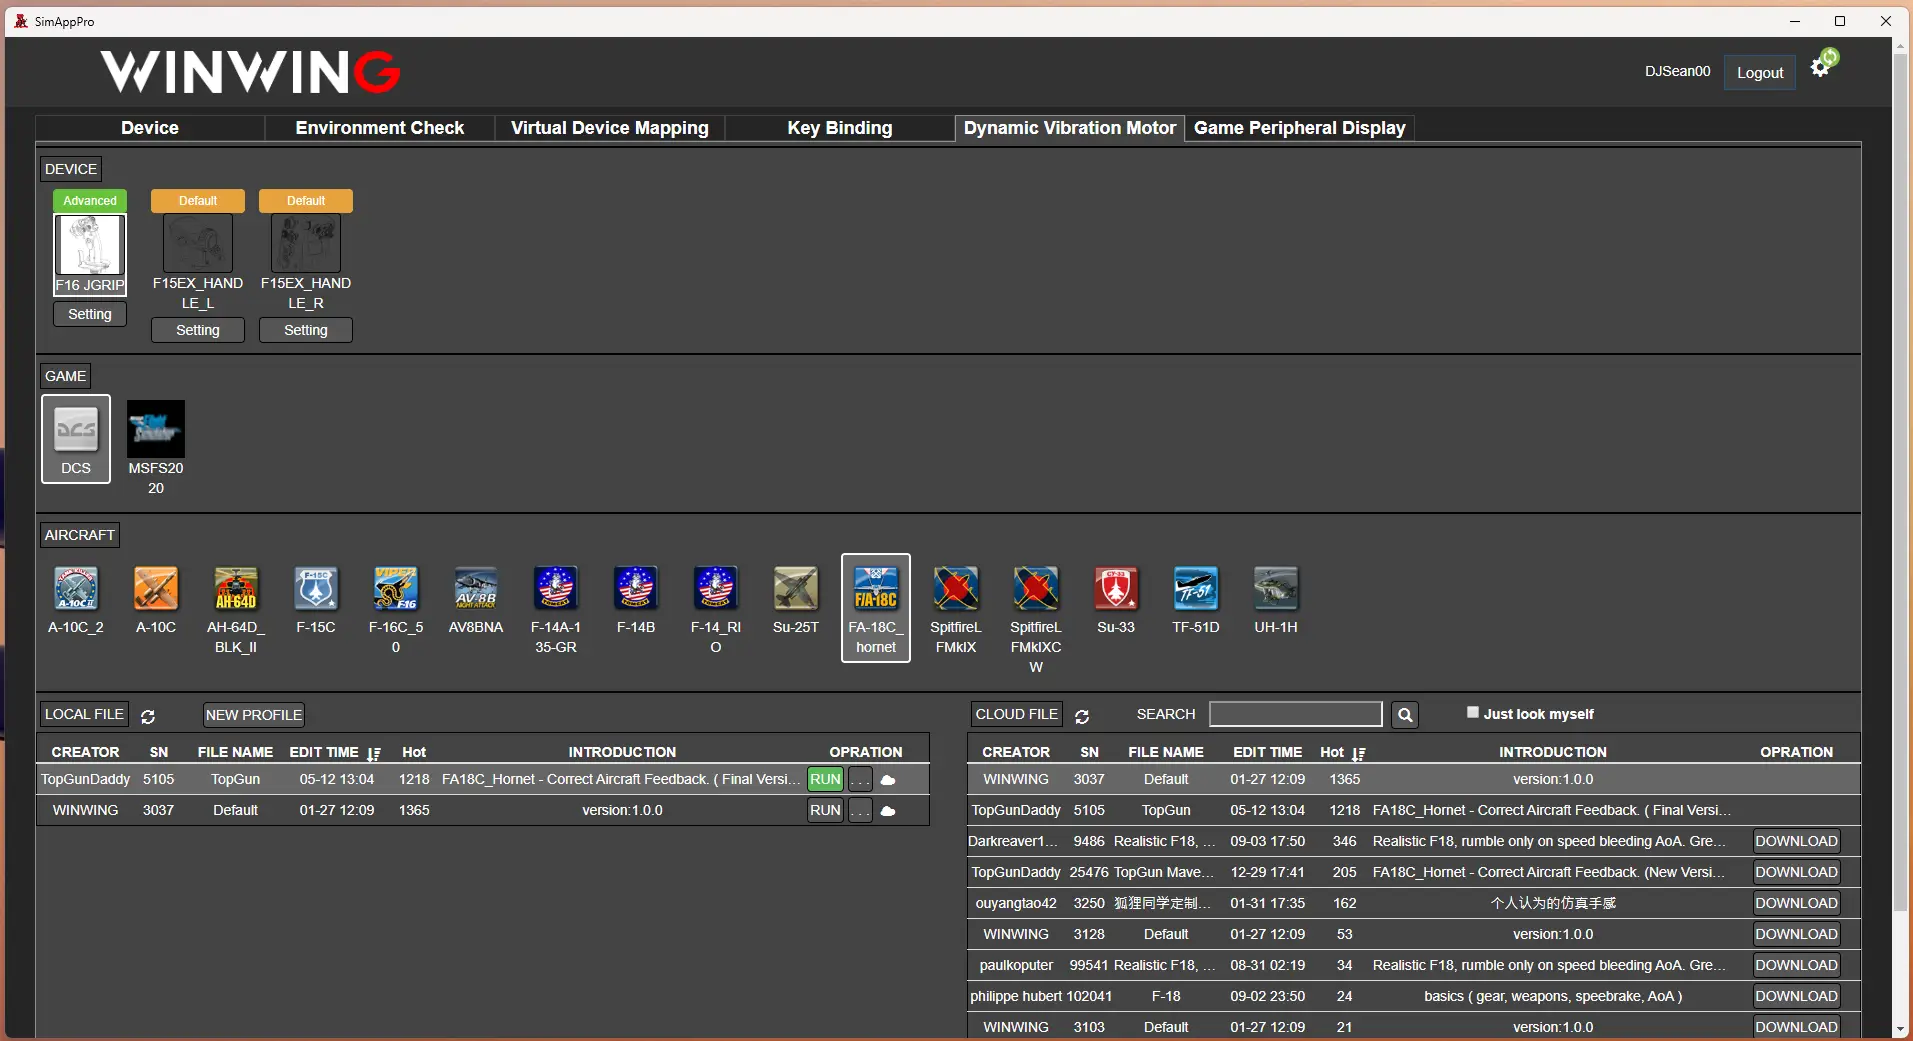Open more options for TopGun local profile

click(x=860, y=780)
